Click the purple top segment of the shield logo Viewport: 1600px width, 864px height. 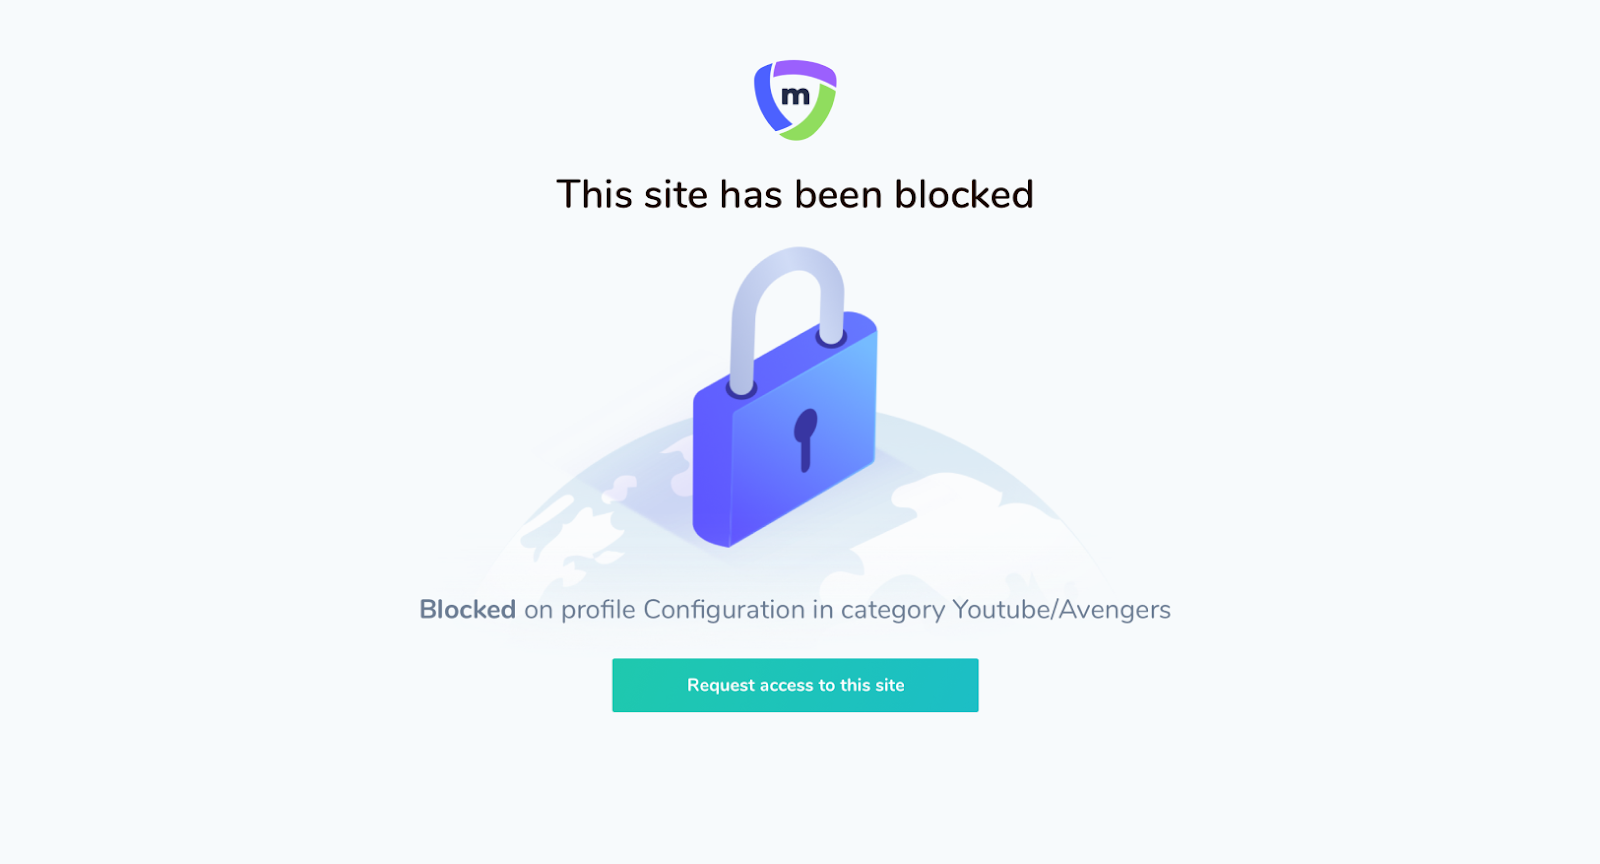(804, 71)
